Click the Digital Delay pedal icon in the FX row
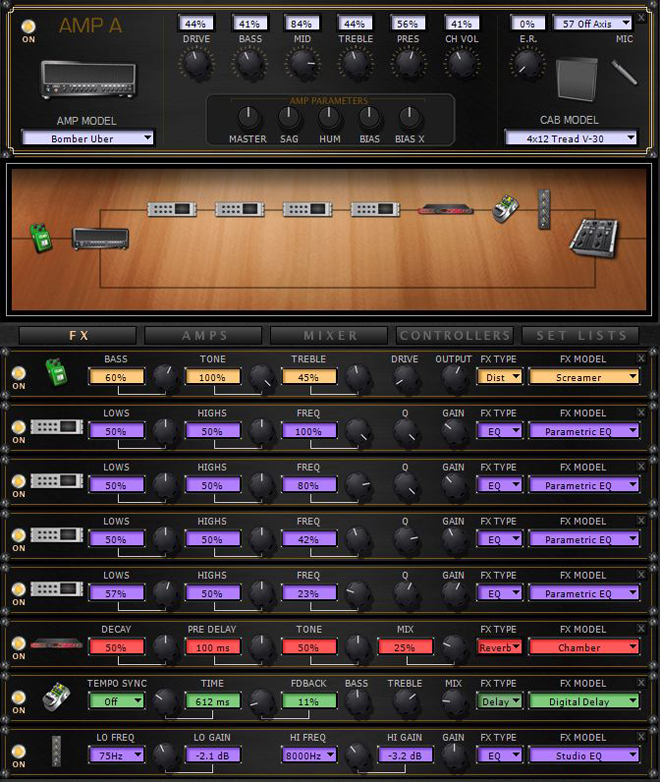 [x=56, y=696]
